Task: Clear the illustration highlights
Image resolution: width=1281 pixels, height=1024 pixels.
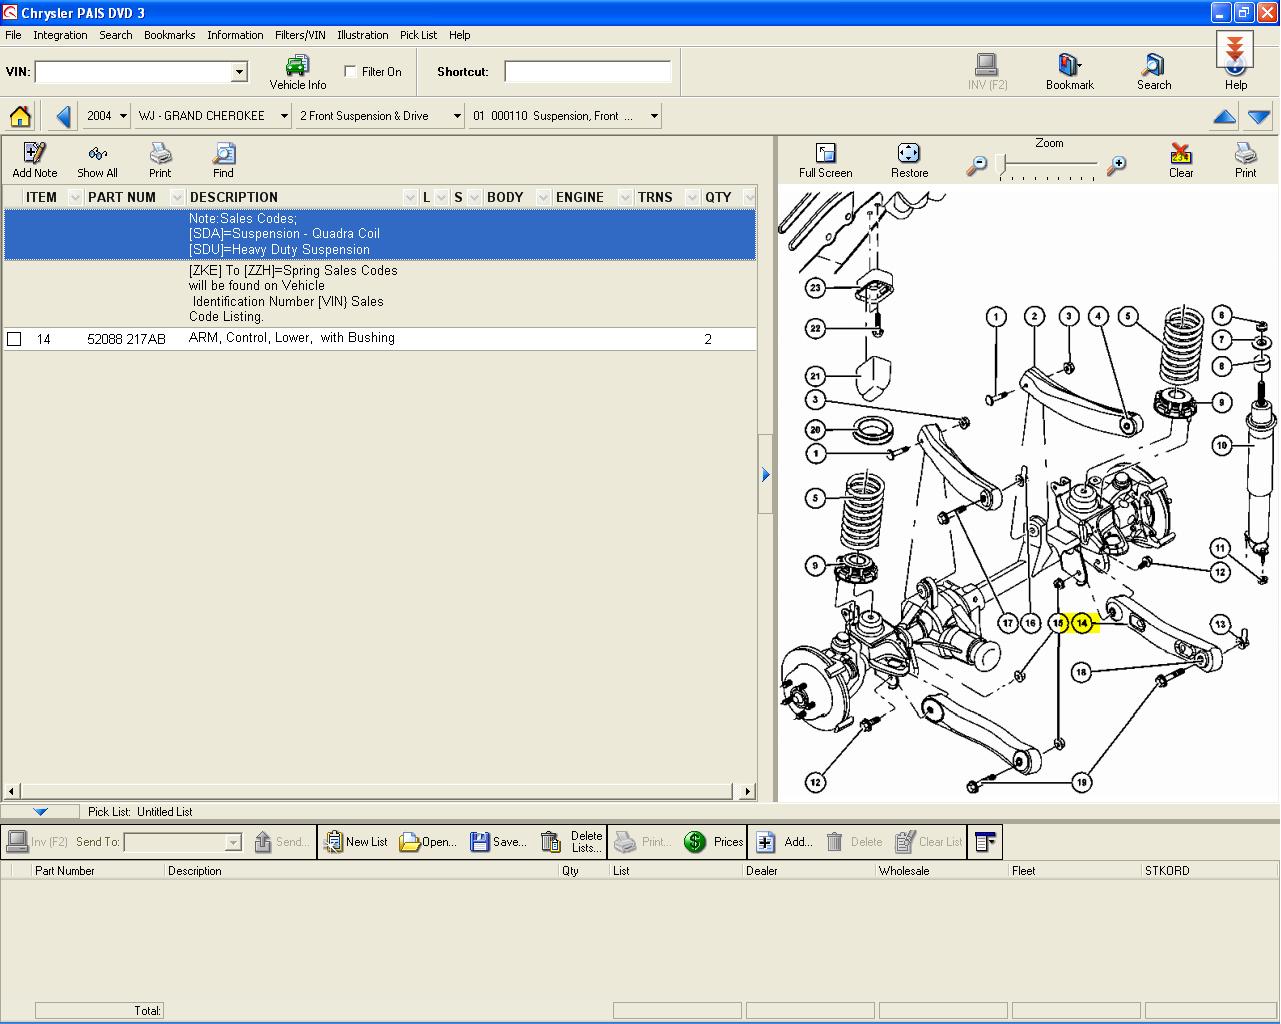Action: pyautogui.click(x=1181, y=160)
